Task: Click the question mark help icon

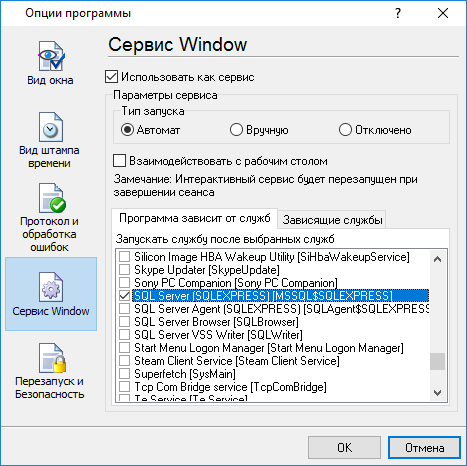Action: tap(398, 13)
